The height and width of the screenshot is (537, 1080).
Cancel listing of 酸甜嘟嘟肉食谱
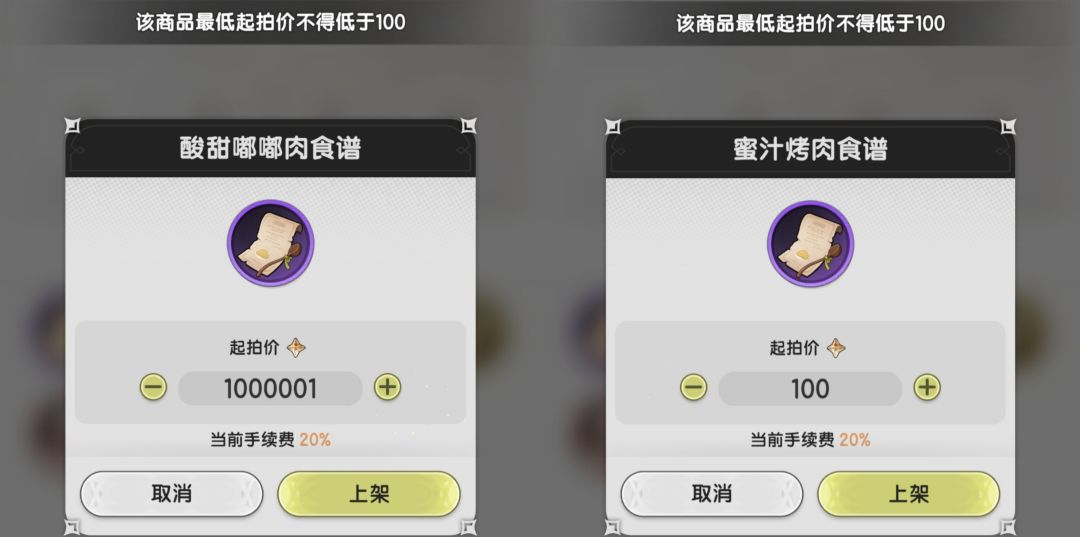tap(172, 494)
